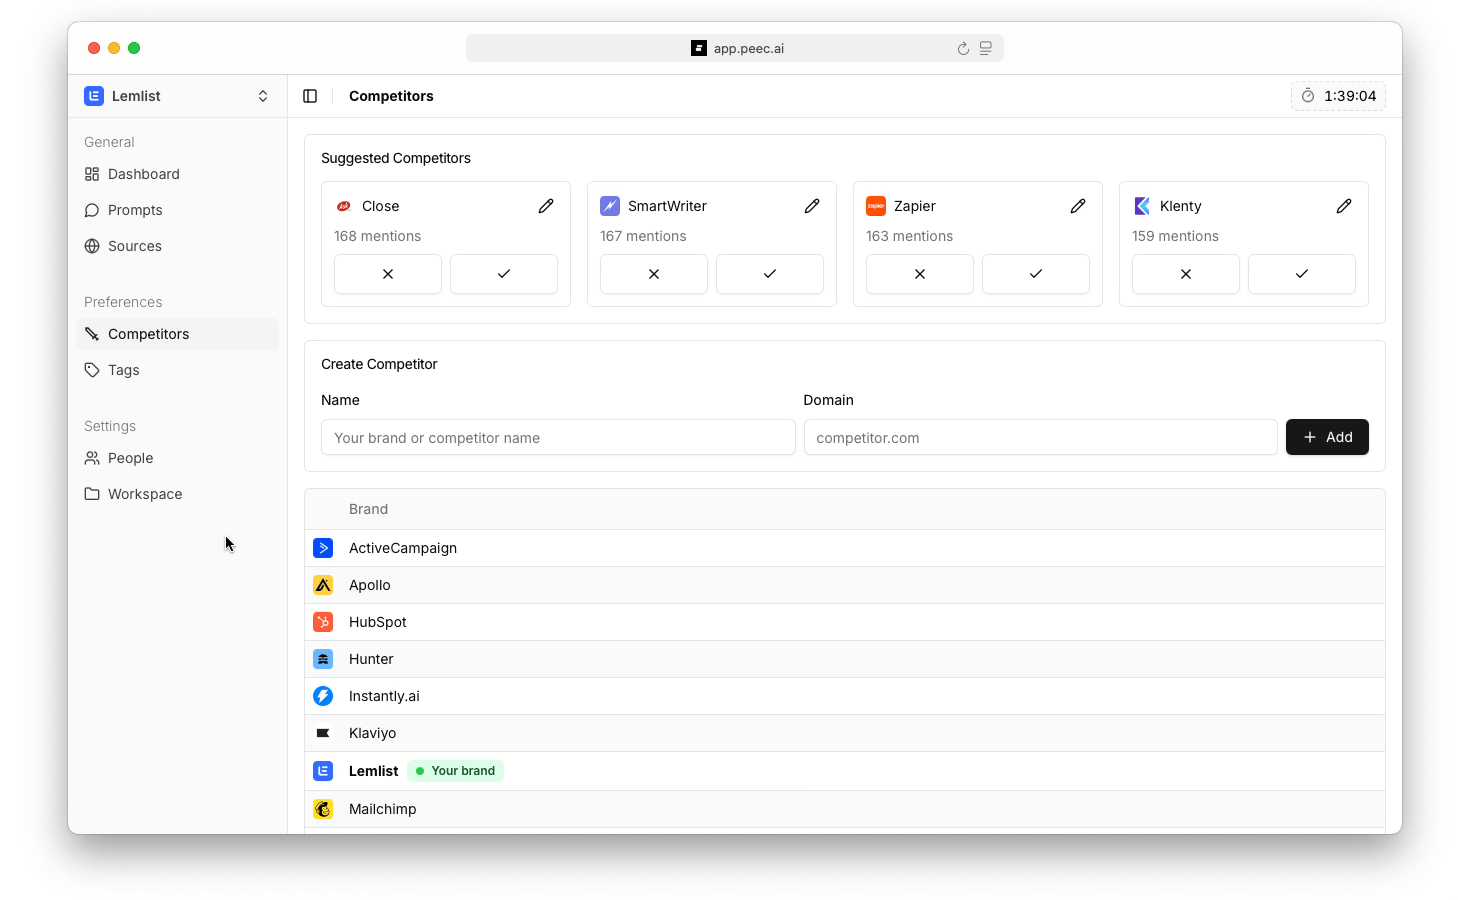Image resolution: width=1458 pixels, height=900 pixels.
Task: Click the 1:39:04 timer indicator
Action: pyautogui.click(x=1338, y=96)
